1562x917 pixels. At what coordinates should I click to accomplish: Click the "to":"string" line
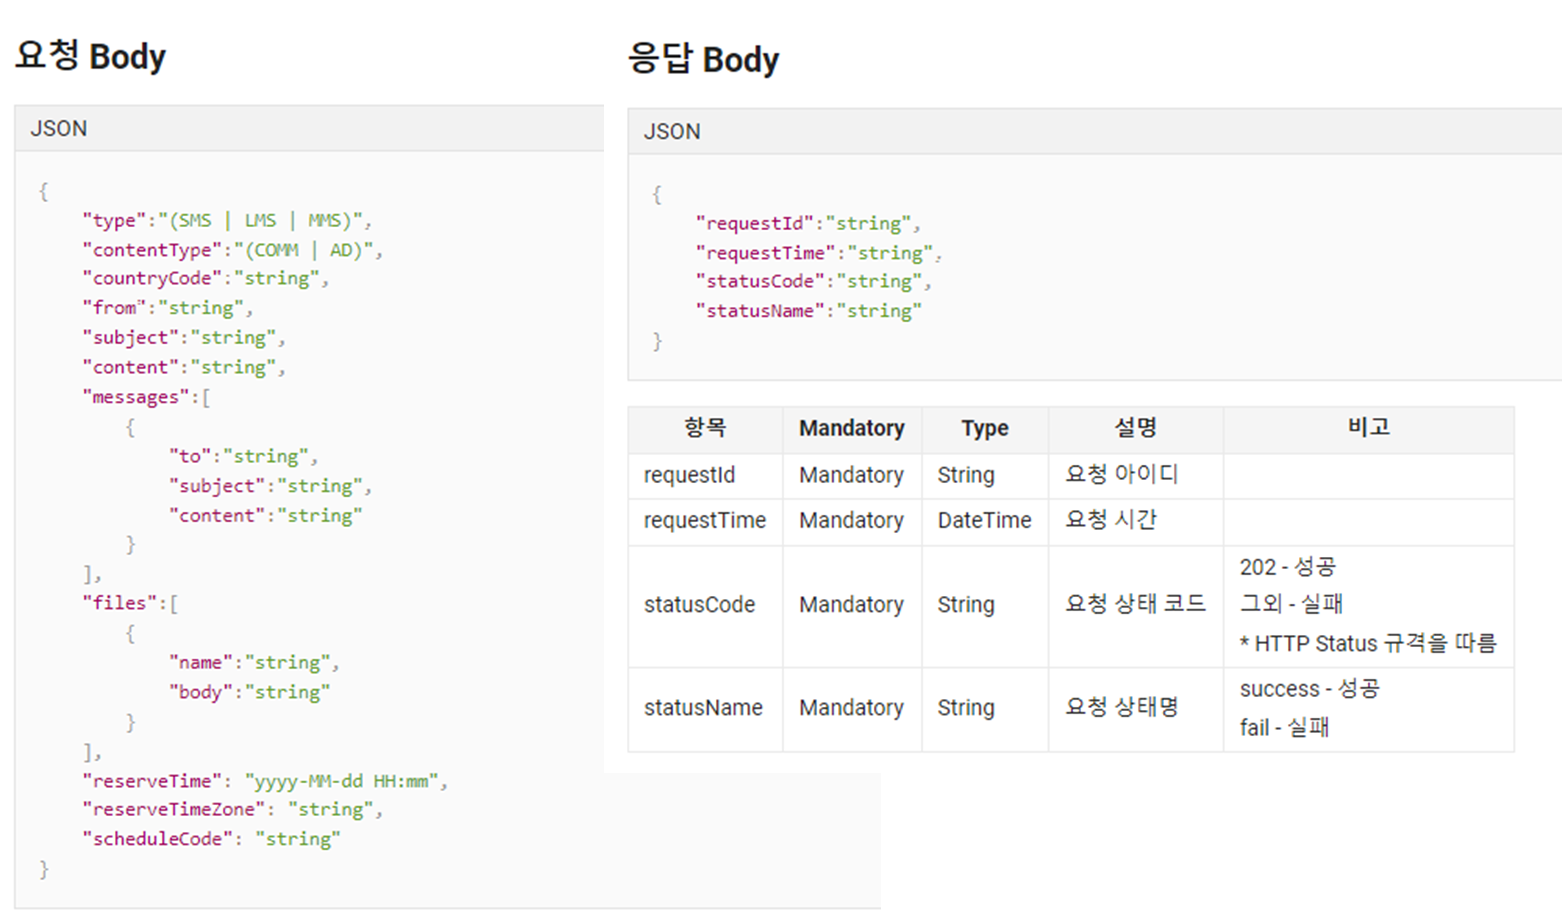(243, 456)
